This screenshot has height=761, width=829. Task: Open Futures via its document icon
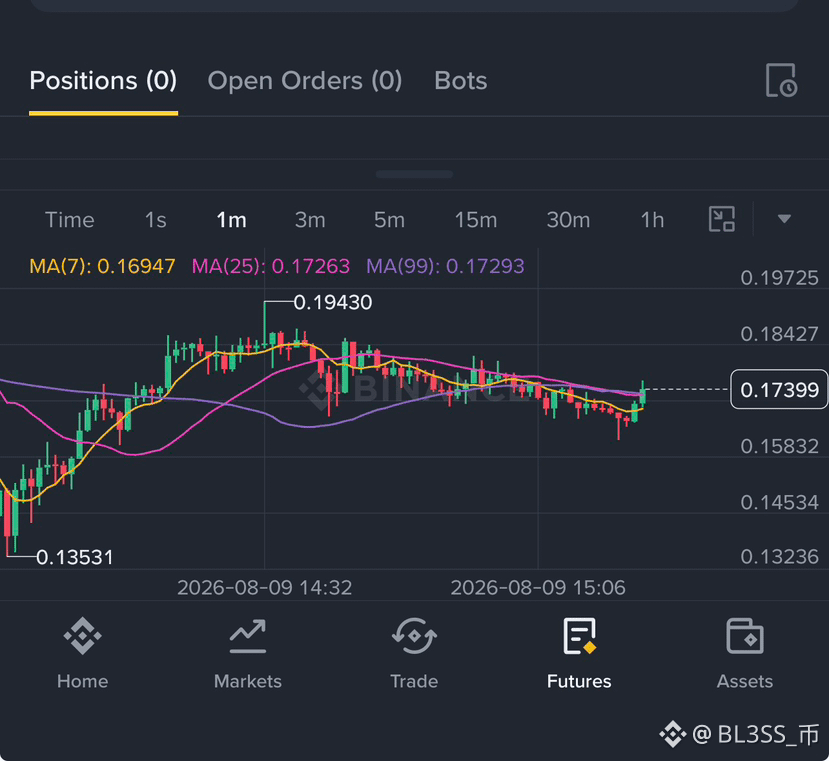(579, 636)
